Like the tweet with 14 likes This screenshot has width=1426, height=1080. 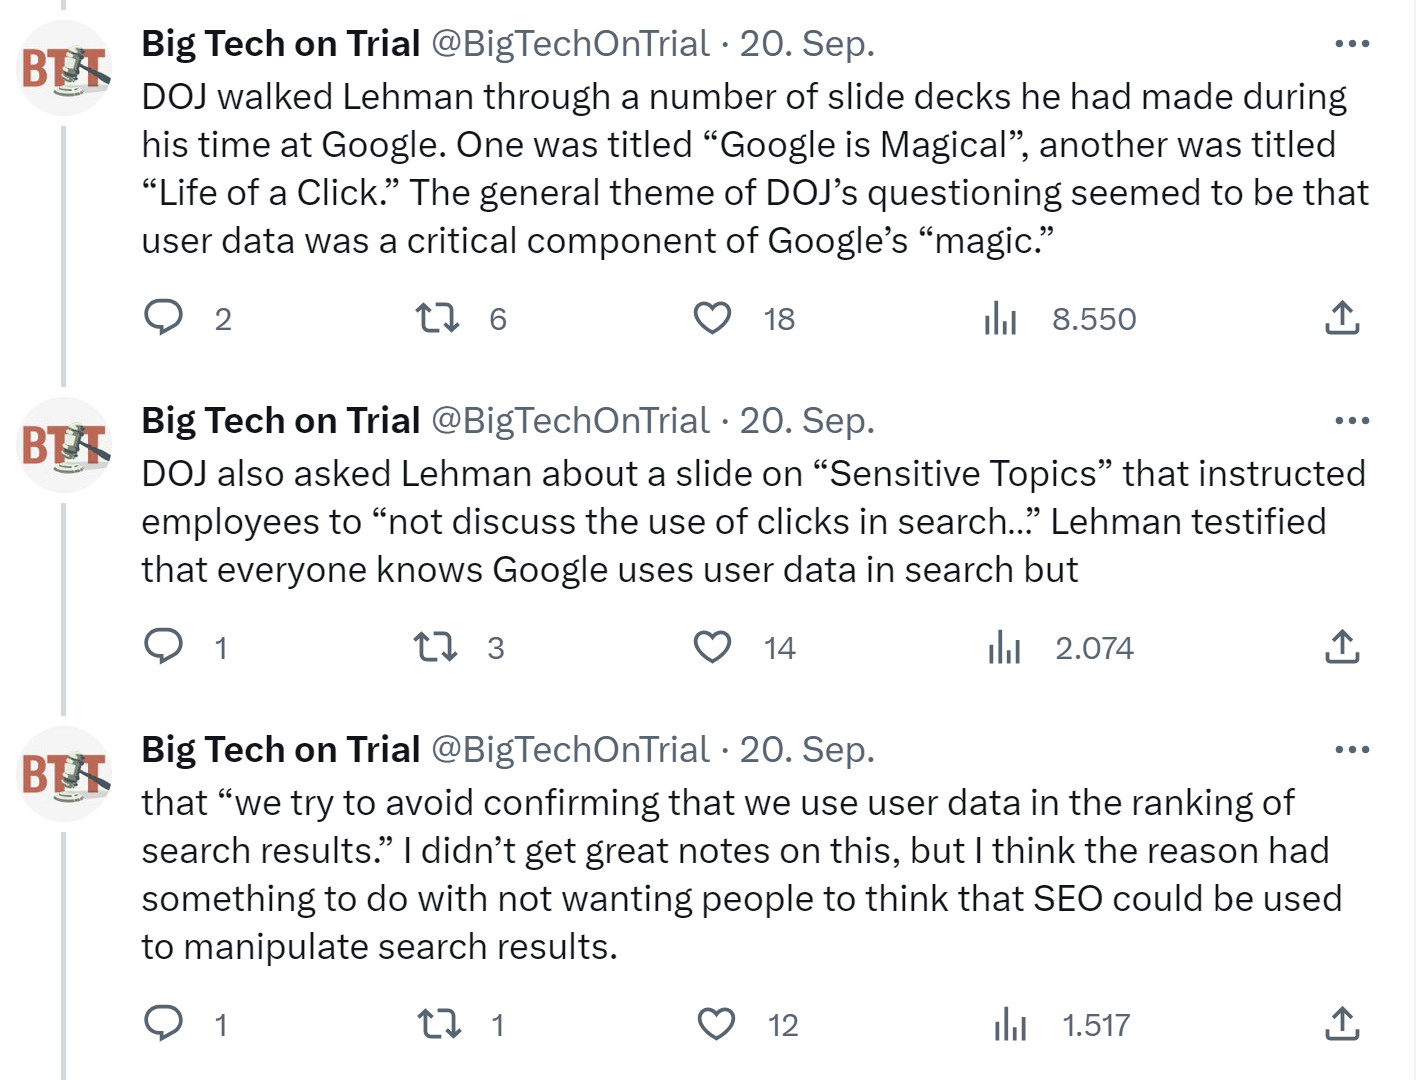(x=712, y=647)
